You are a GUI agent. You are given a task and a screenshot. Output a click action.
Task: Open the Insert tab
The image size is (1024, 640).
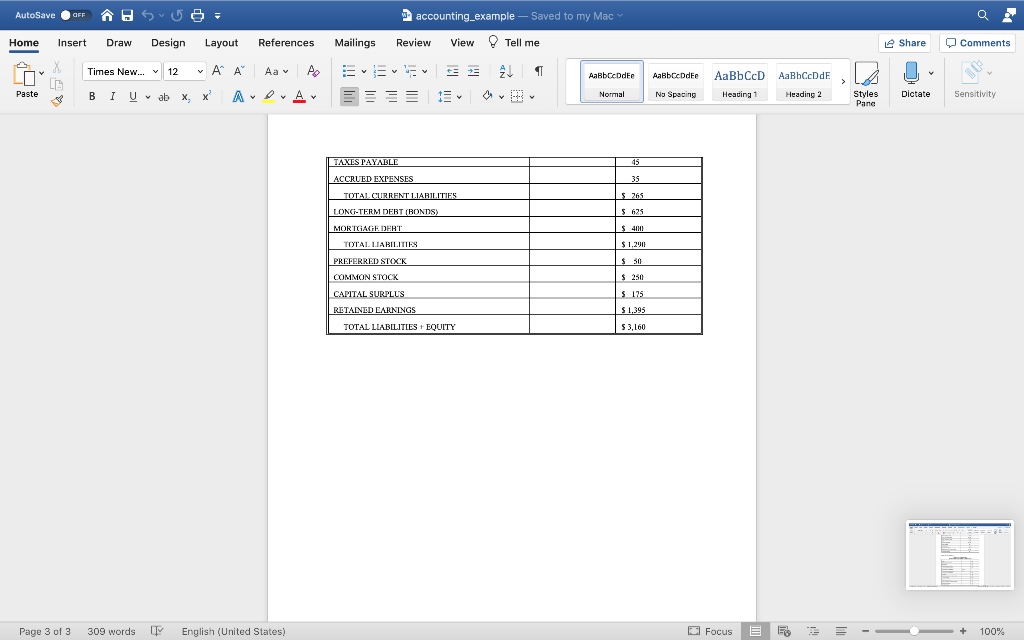pyautogui.click(x=72, y=42)
